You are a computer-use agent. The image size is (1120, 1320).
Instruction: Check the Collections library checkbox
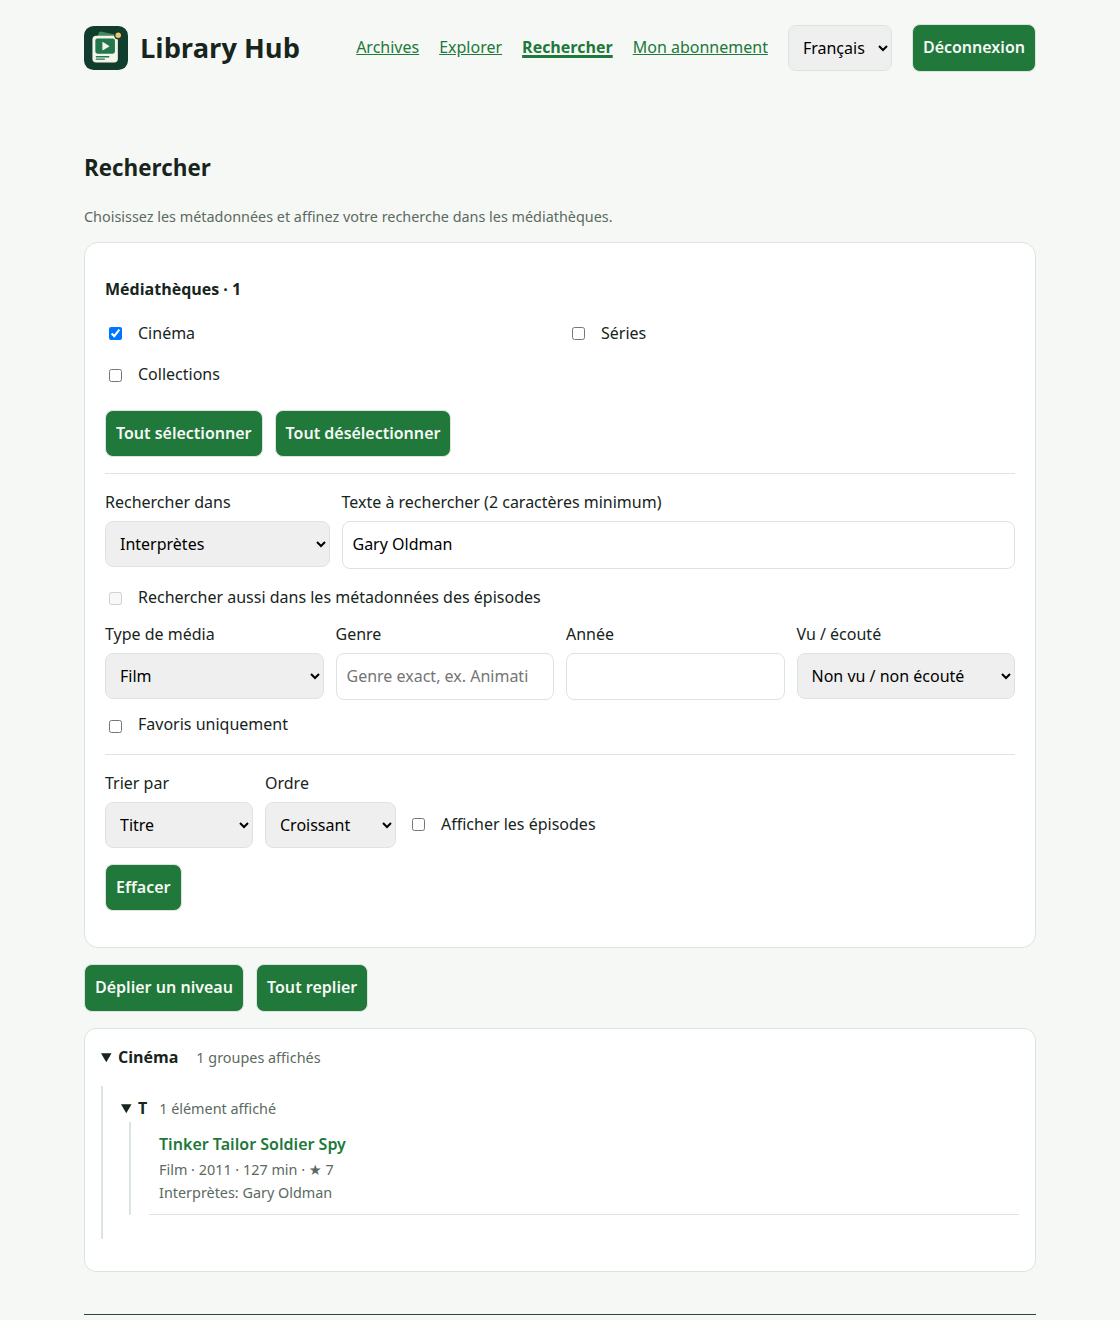pyautogui.click(x=115, y=375)
